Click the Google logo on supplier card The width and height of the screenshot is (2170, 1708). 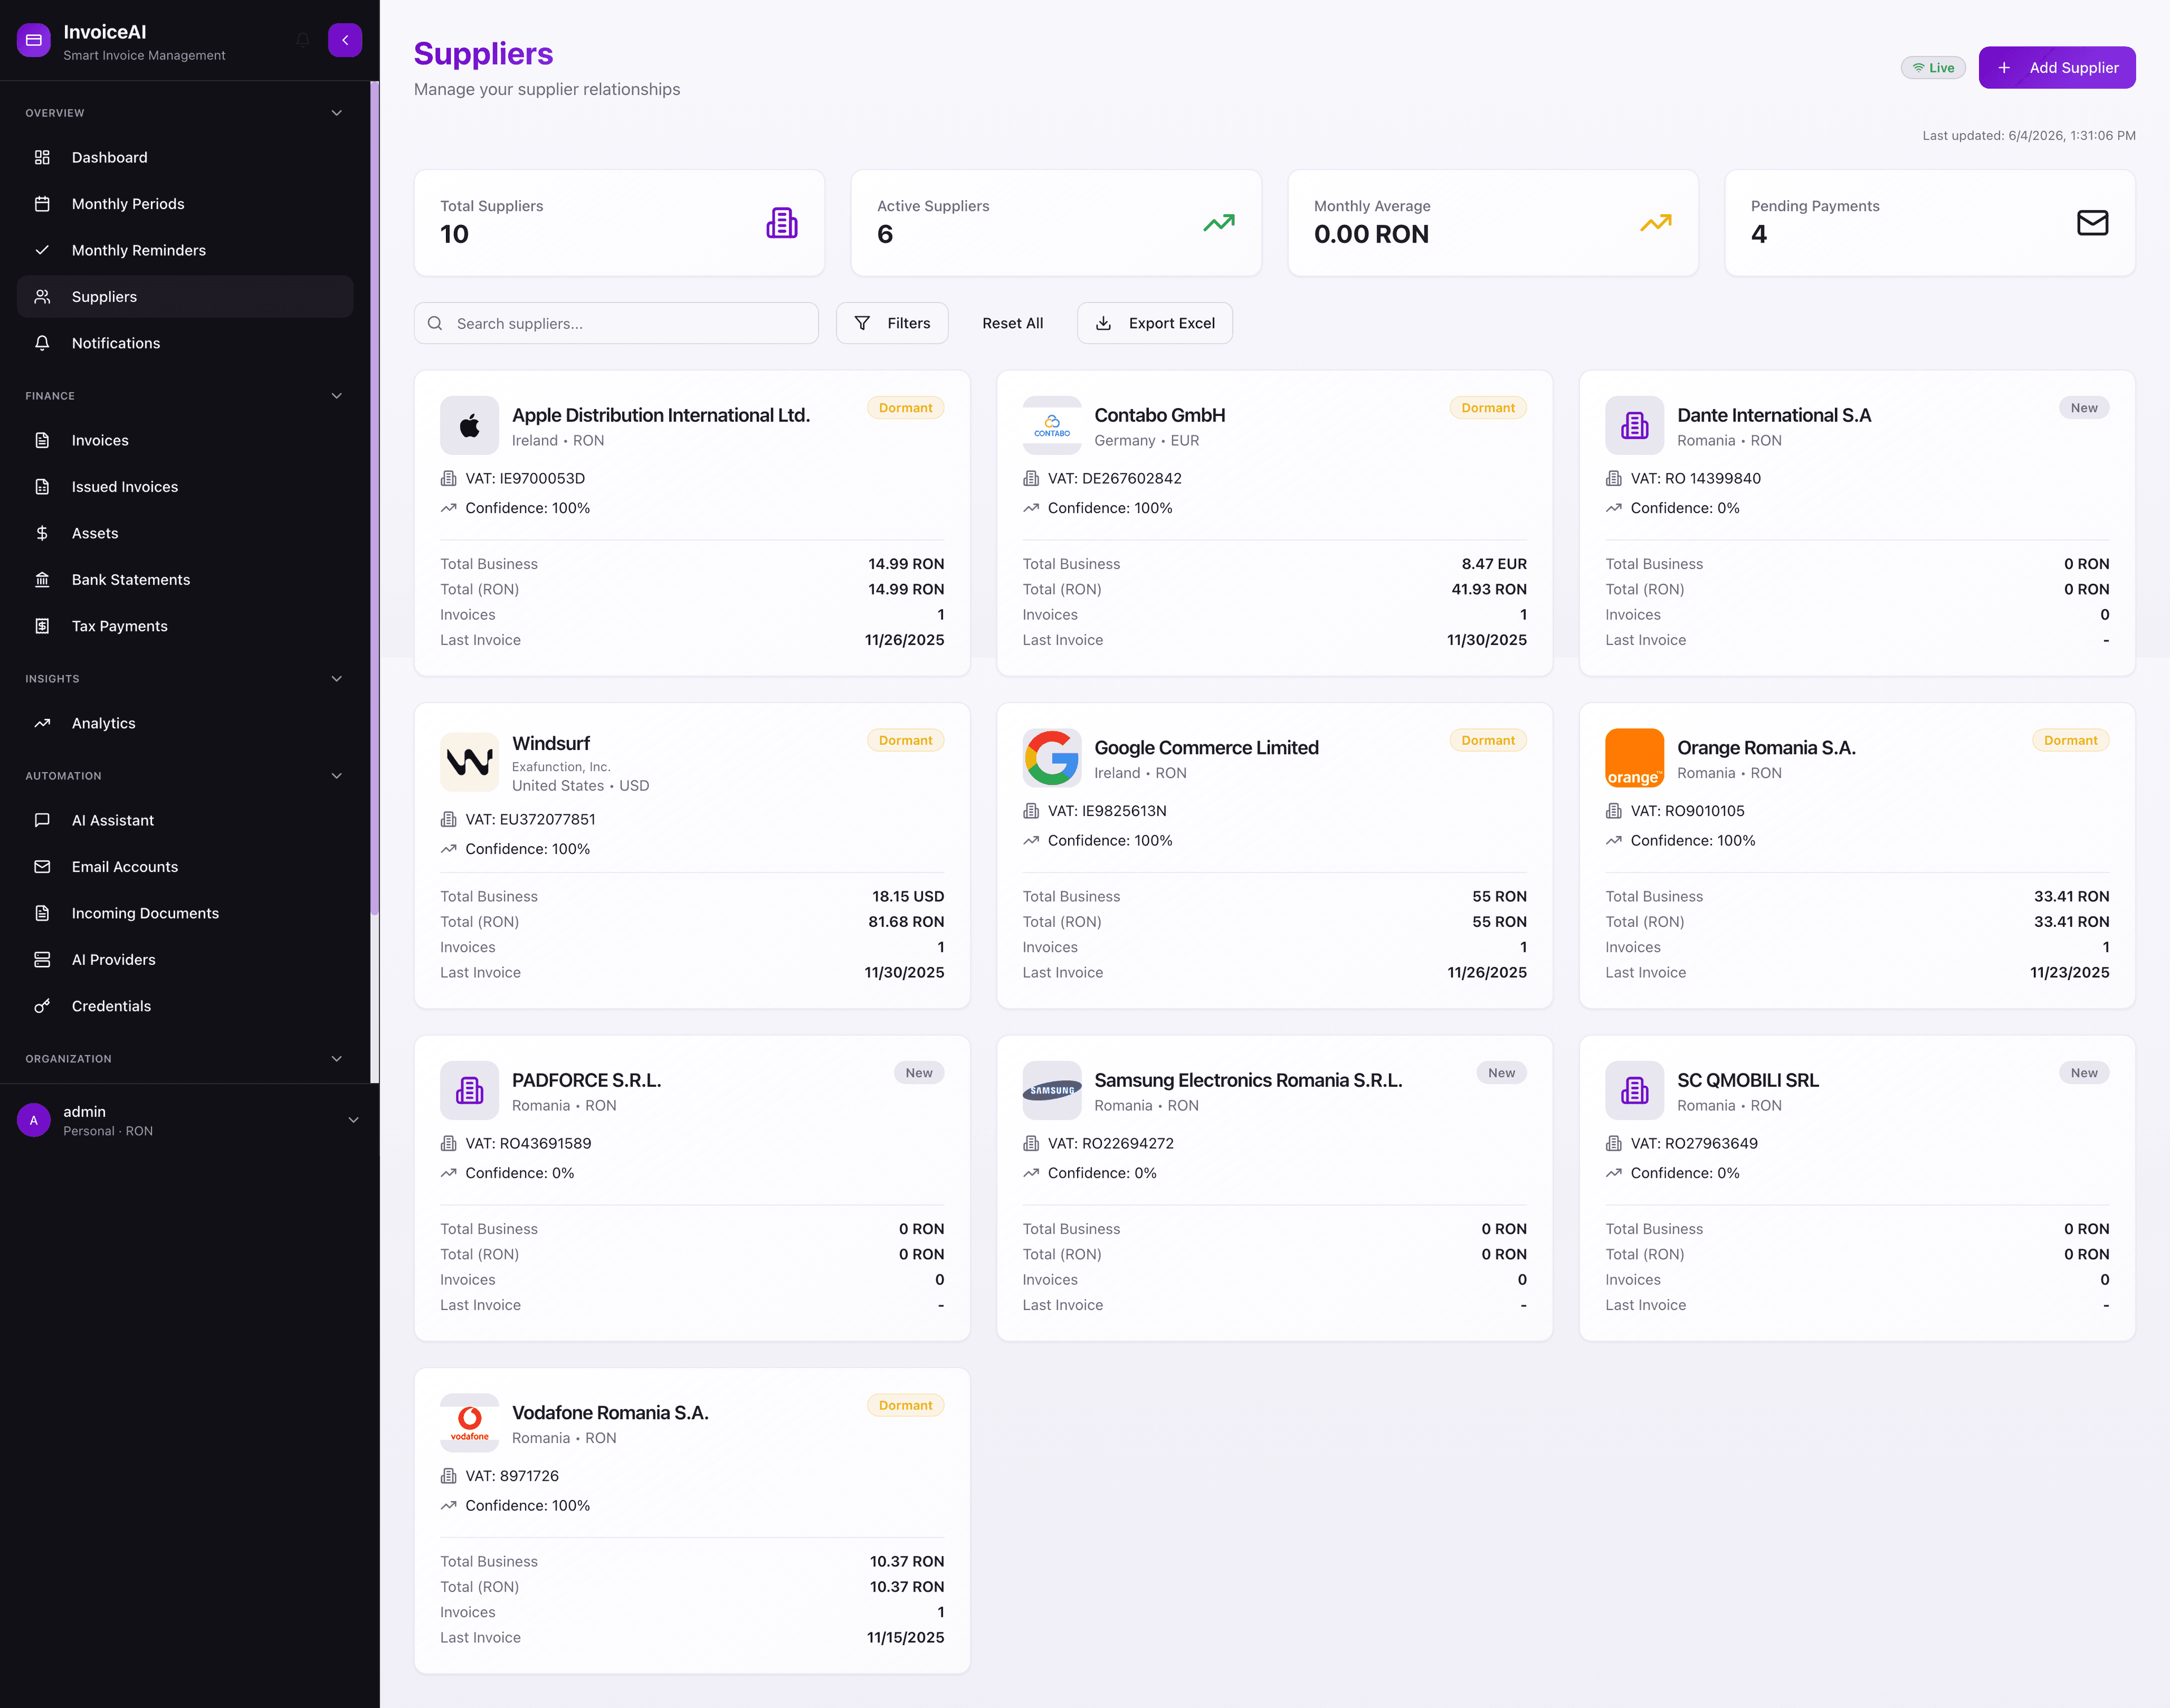point(1052,758)
